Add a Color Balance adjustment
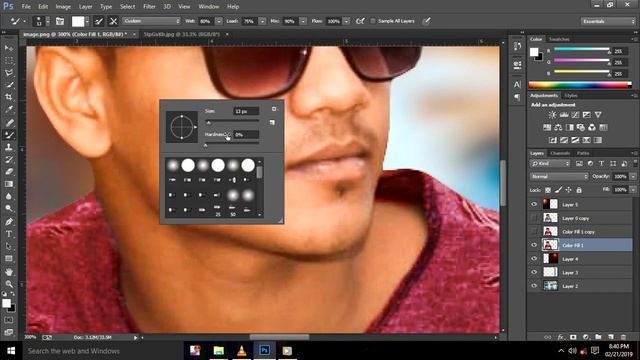 558,127
